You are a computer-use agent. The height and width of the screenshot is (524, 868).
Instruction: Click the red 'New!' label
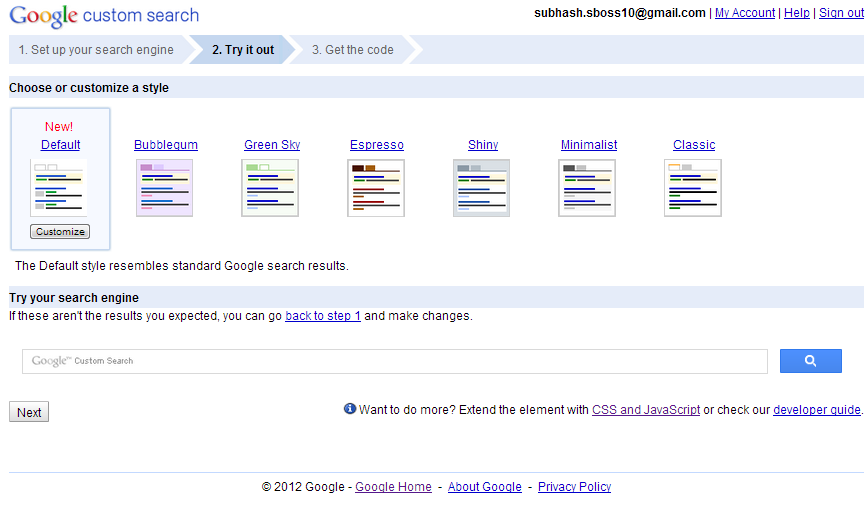coord(59,127)
